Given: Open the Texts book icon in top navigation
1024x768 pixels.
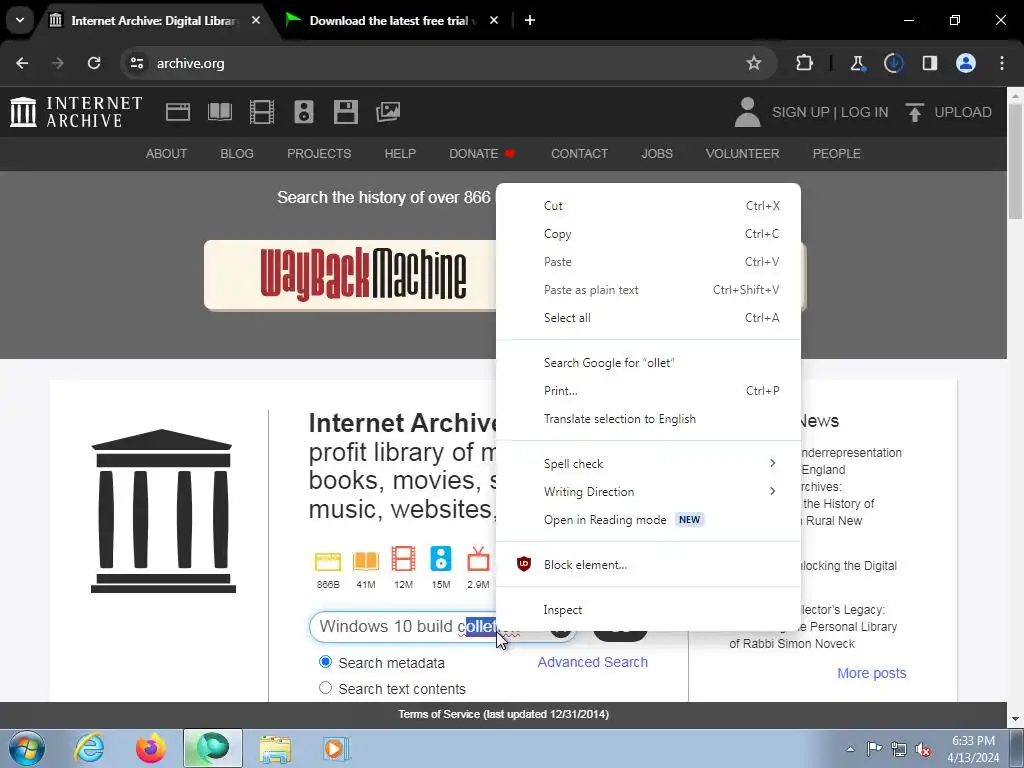Looking at the screenshot, I should coord(219,112).
